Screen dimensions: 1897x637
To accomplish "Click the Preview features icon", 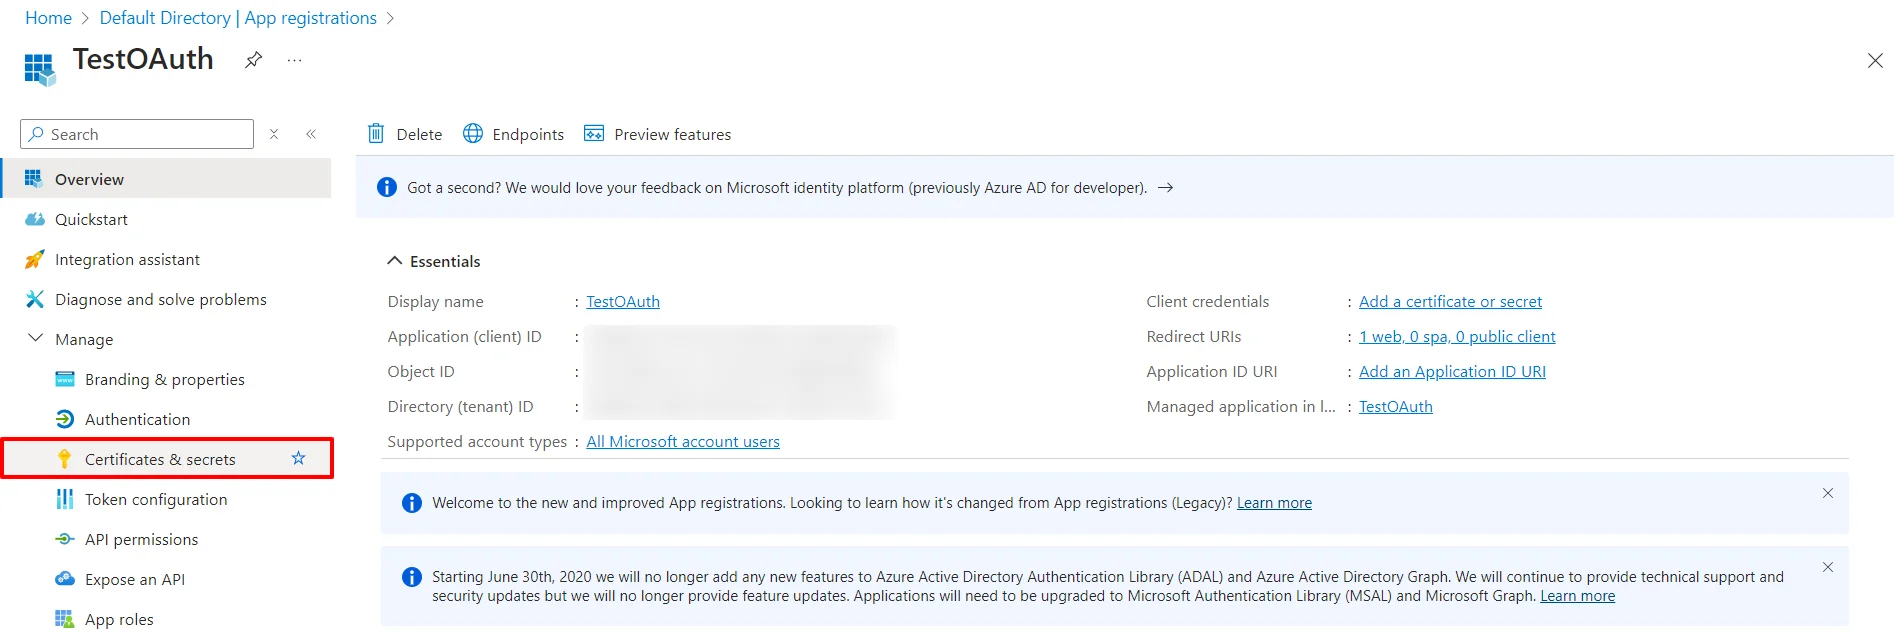I will tap(594, 133).
